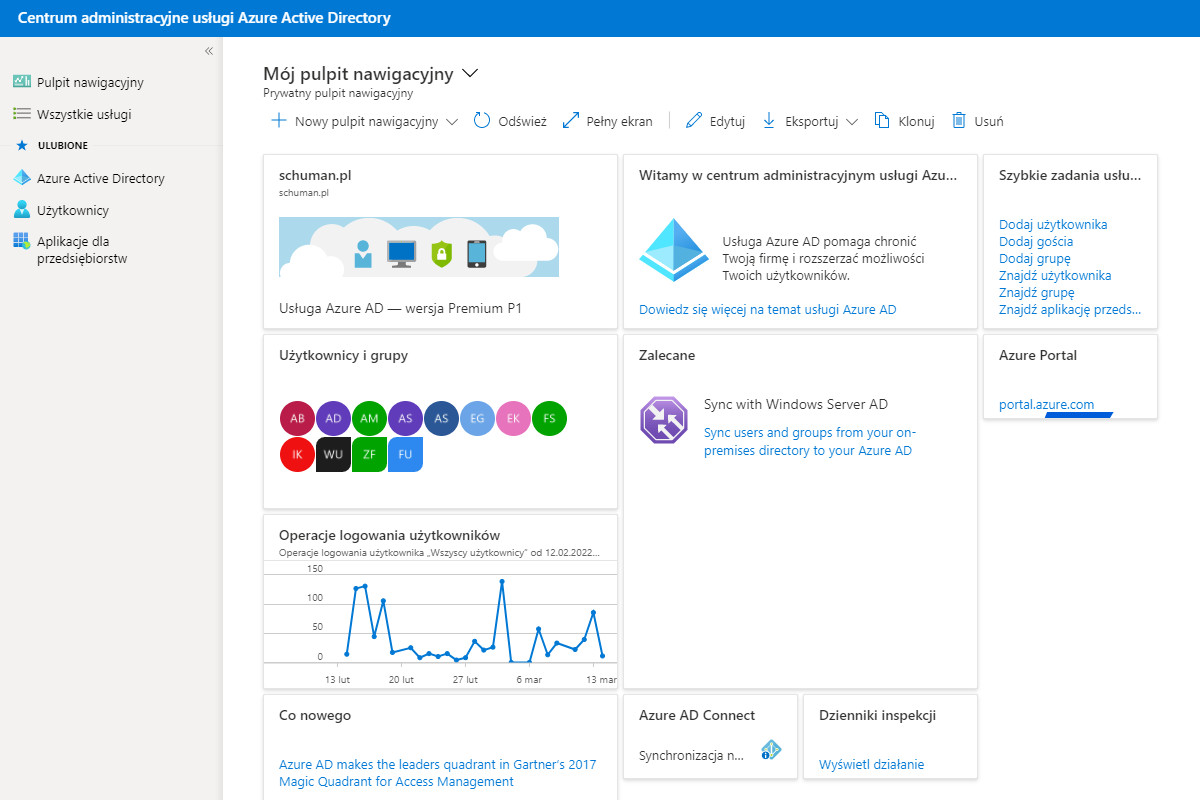Click the Odśwież label
Image resolution: width=1200 pixels, height=800 pixels.
[x=522, y=121]
